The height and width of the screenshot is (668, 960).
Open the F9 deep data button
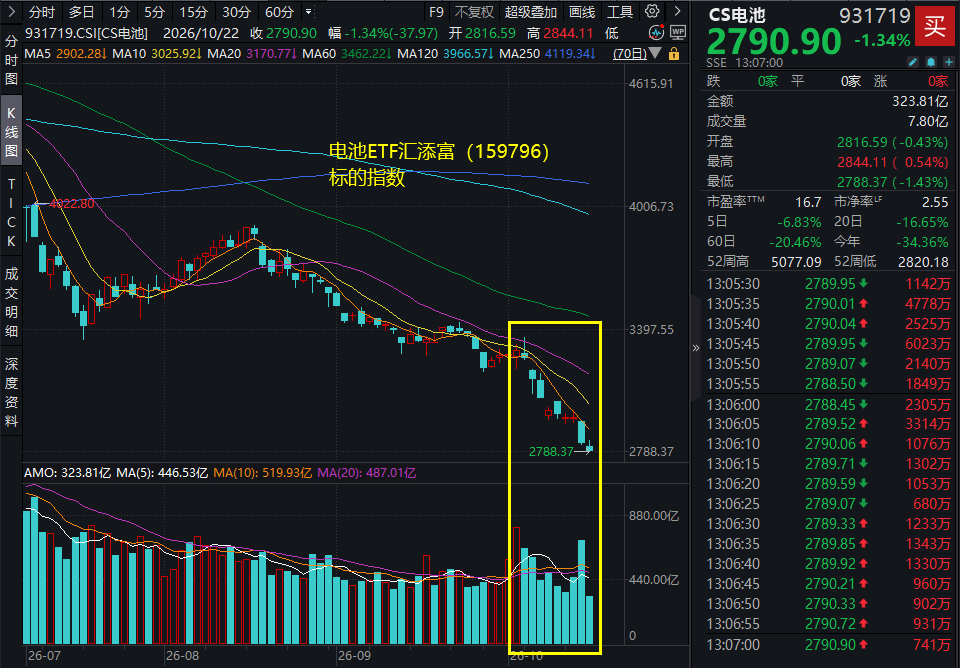click(436, 12)
